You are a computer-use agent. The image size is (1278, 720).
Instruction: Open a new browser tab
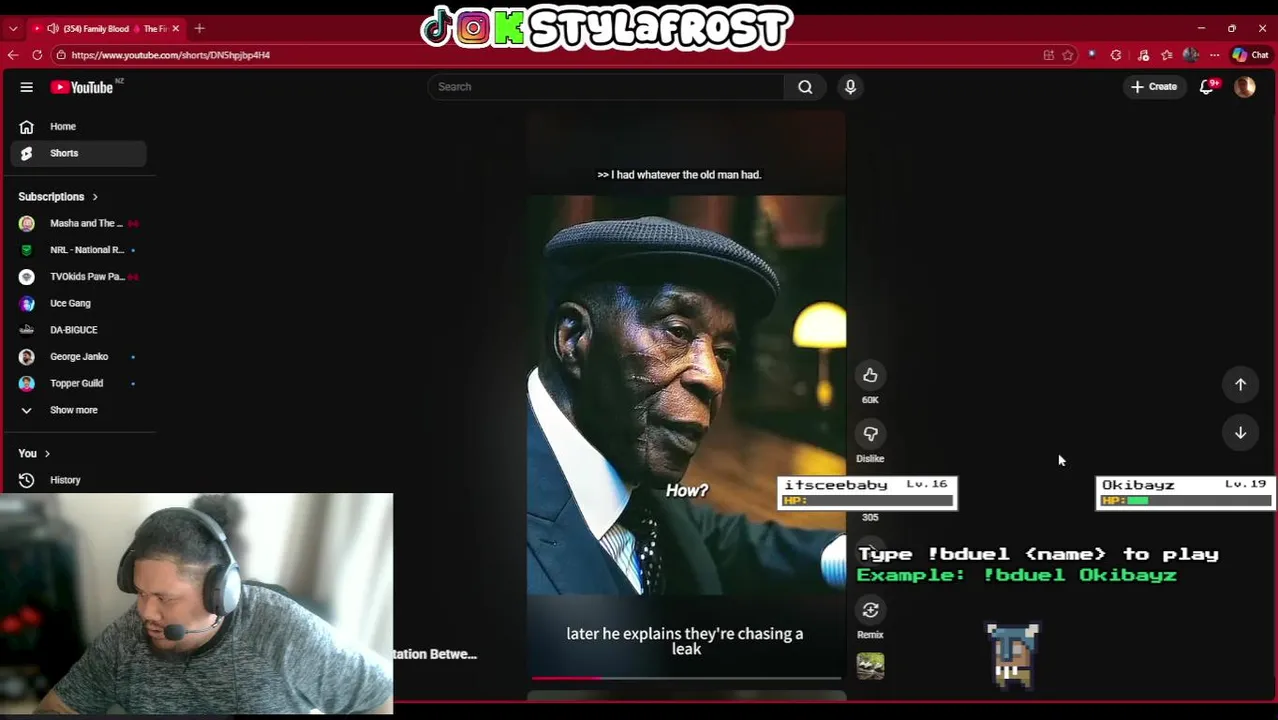199,29
